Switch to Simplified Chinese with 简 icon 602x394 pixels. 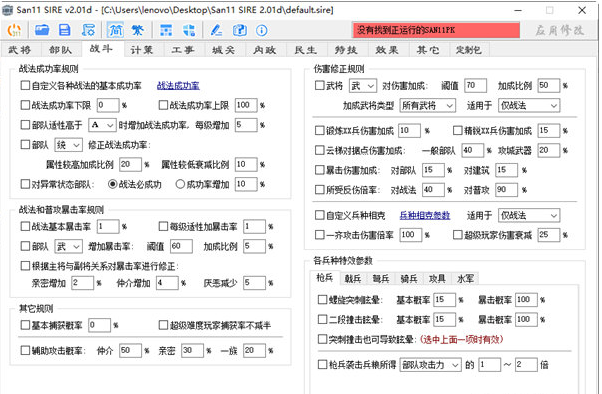coord(115,30)
